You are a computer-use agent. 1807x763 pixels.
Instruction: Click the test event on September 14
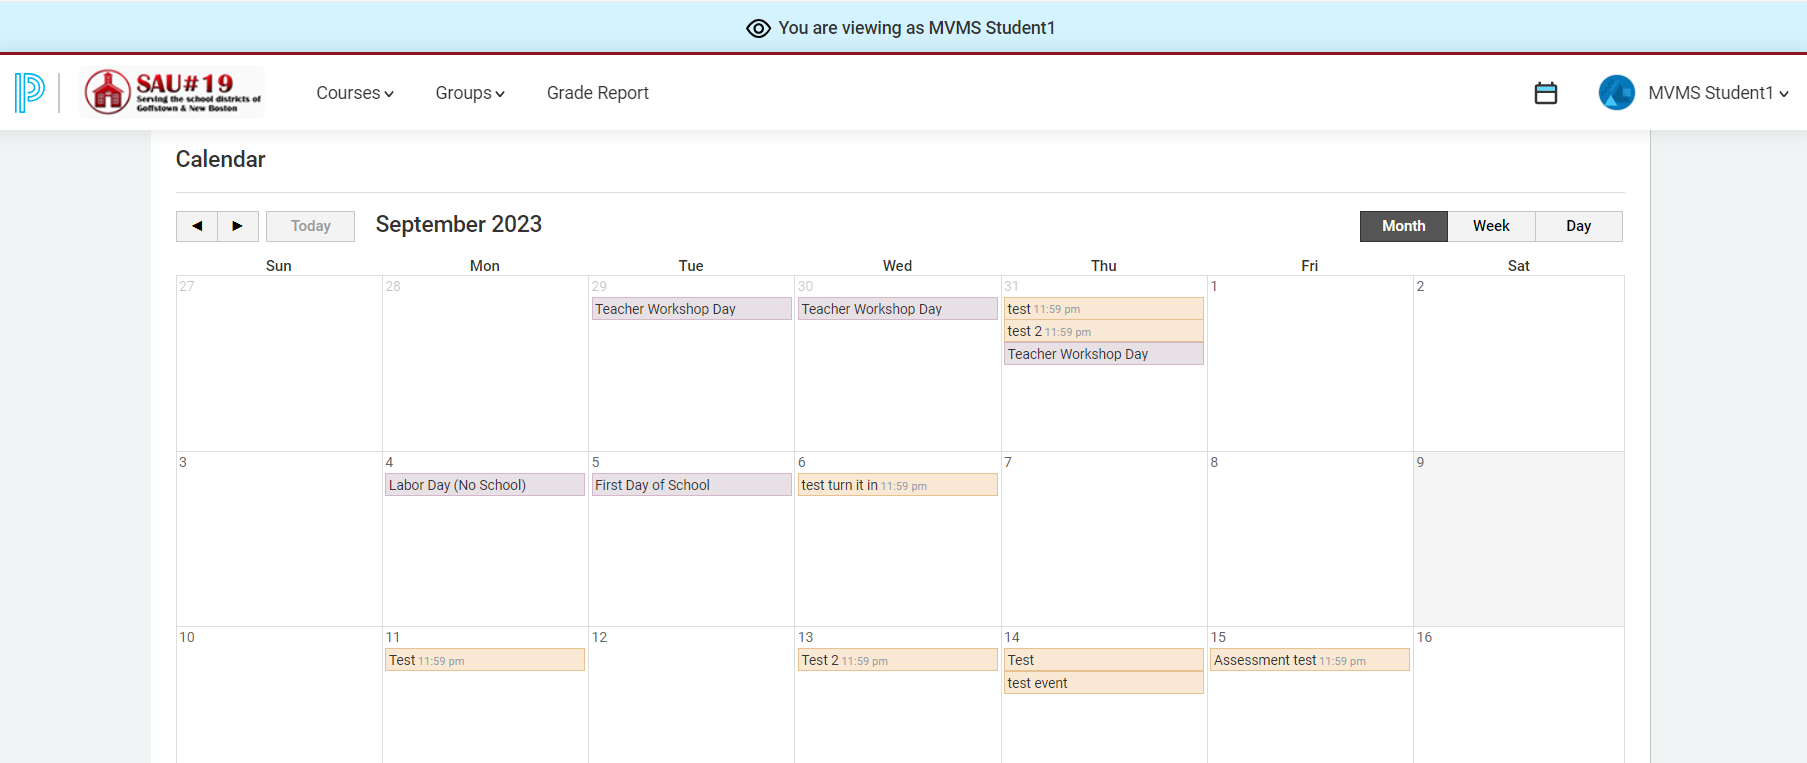click(x=1102, y=683)
